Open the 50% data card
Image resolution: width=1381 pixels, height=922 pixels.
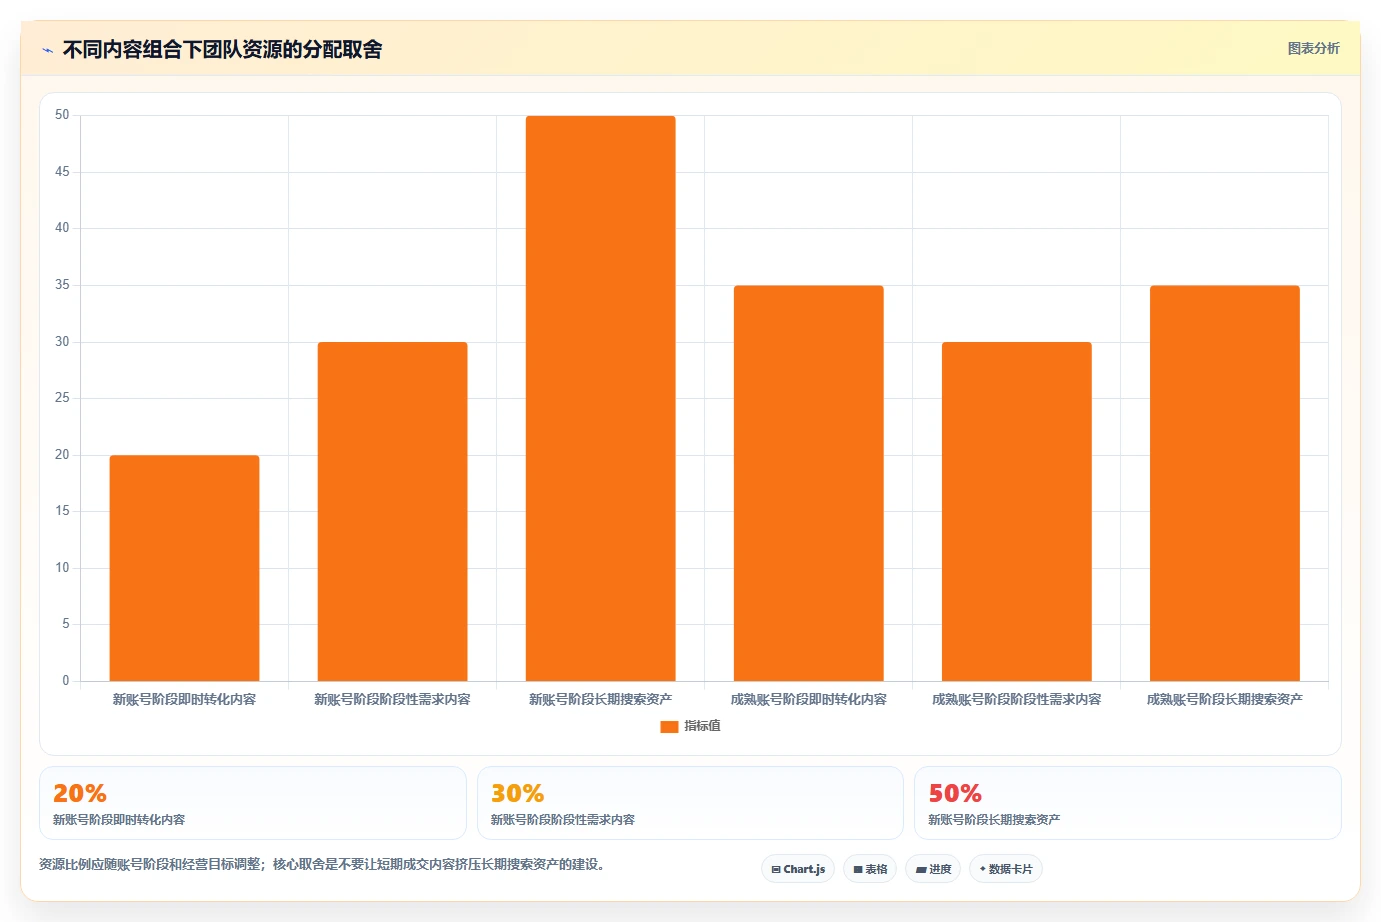tap(1128, 803)
